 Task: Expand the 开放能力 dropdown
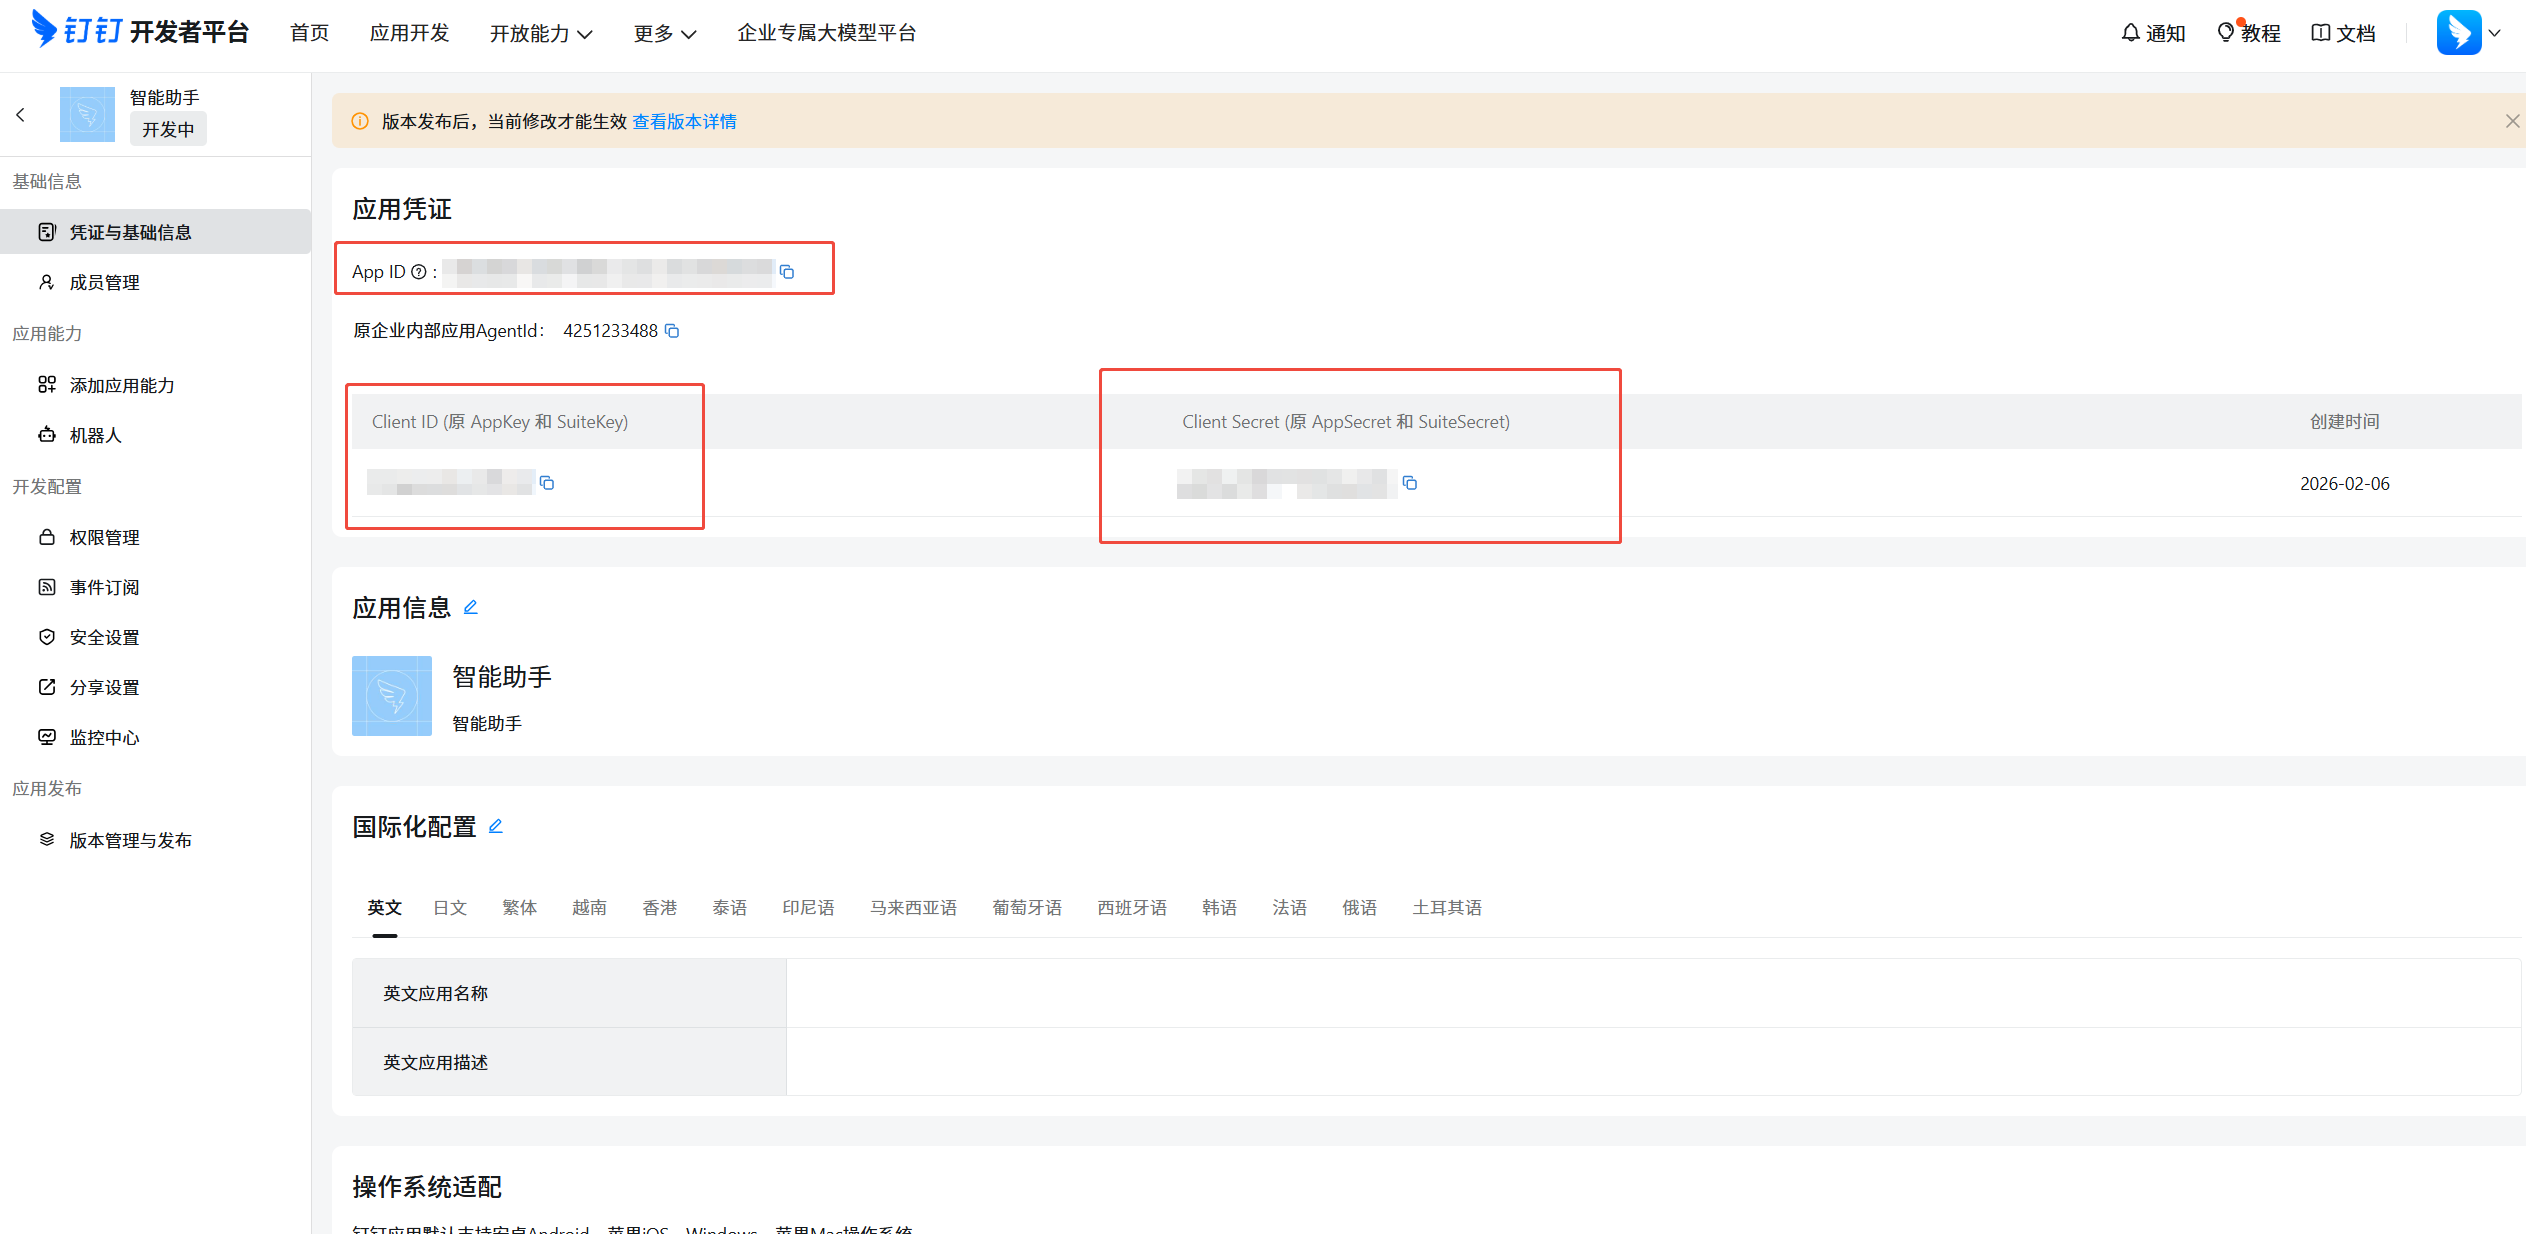pyautogui.click(x=541, y=33)
